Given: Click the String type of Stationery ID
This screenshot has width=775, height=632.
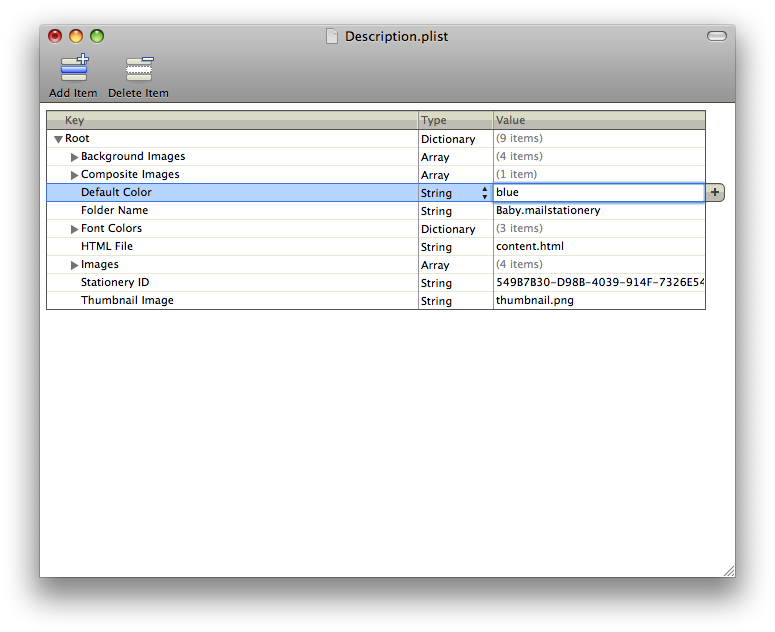Looking at the screenshot, I should 436,284.
